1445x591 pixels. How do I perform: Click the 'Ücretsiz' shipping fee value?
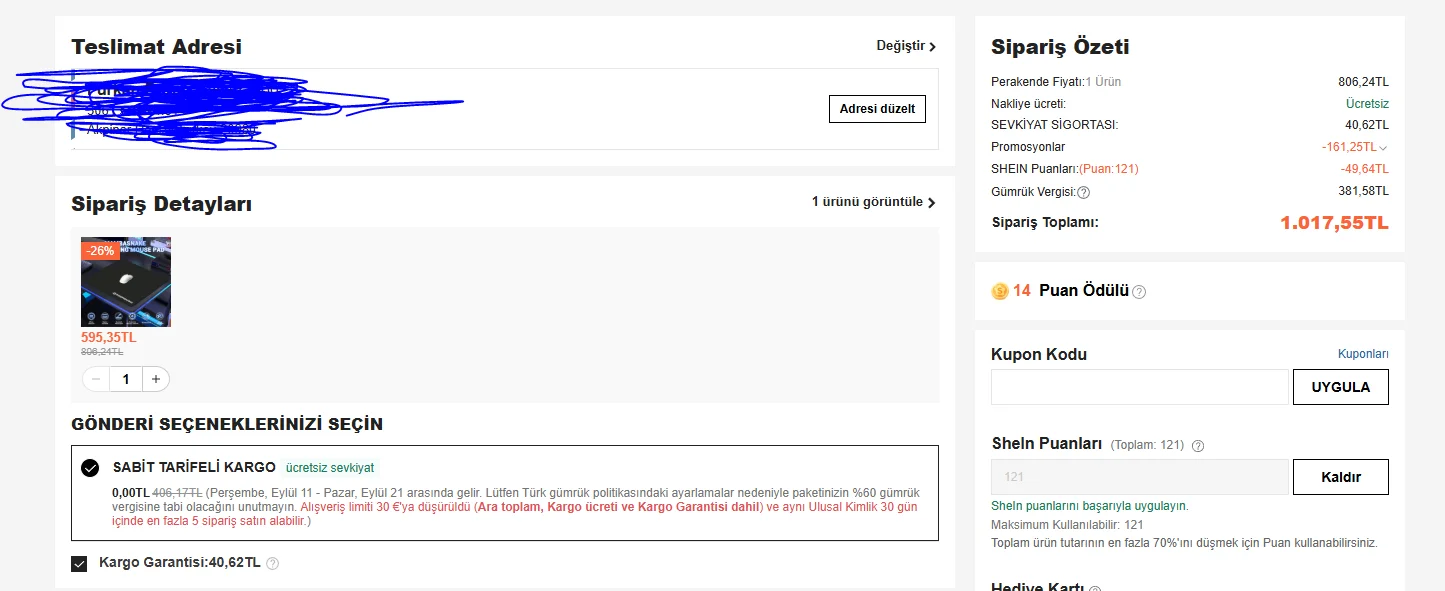(1367, 104)
